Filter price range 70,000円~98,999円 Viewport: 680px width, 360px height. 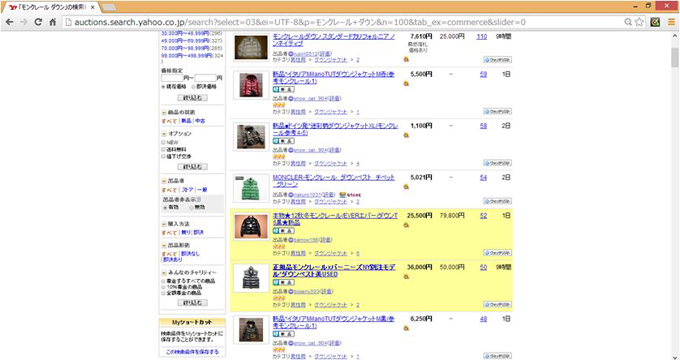(185, 48)
